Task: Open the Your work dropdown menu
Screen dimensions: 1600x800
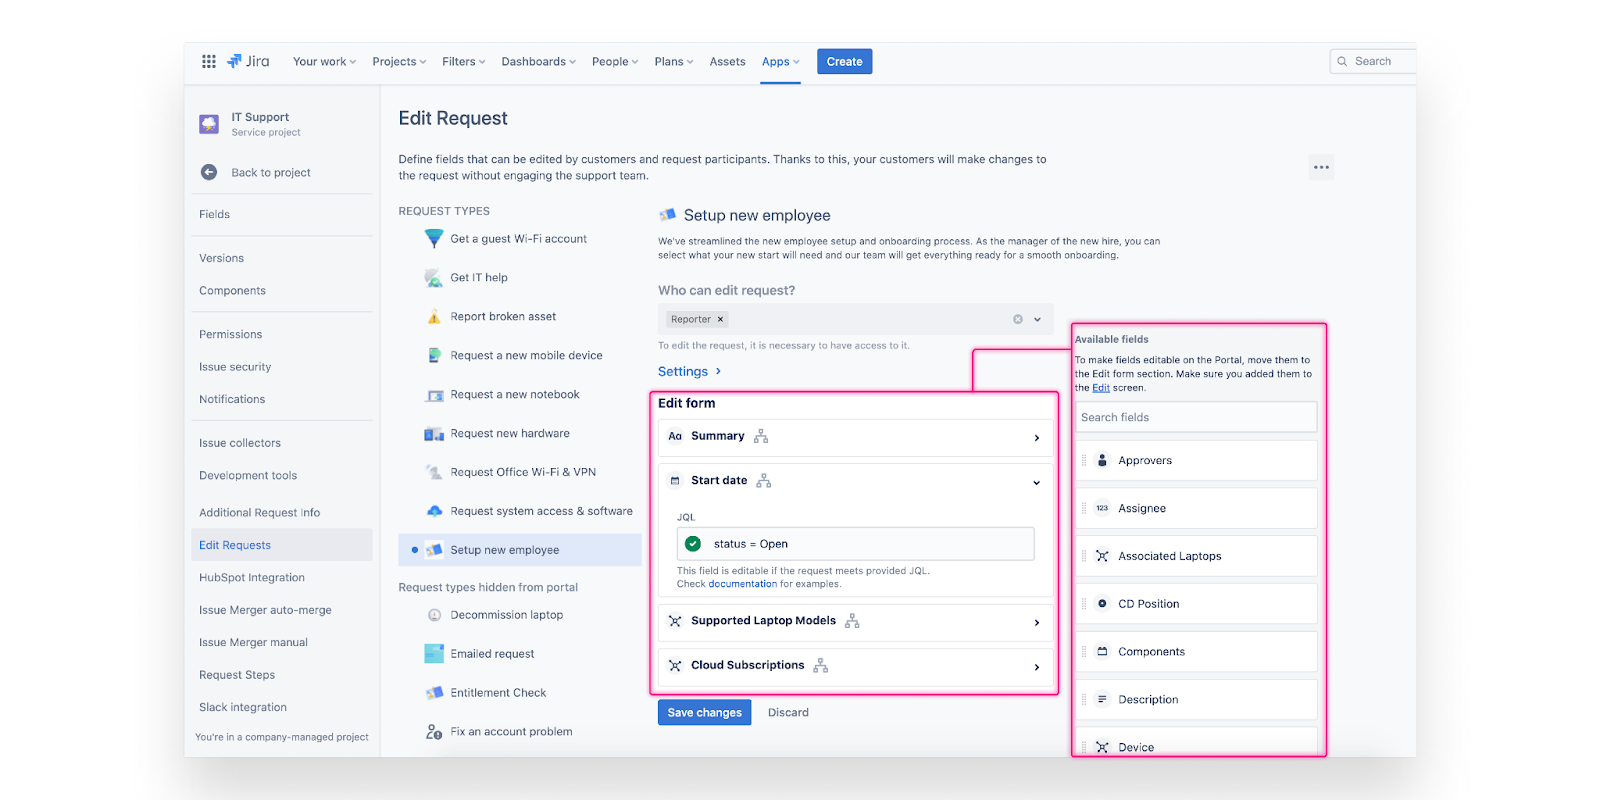Action: [x=324, y=62]
